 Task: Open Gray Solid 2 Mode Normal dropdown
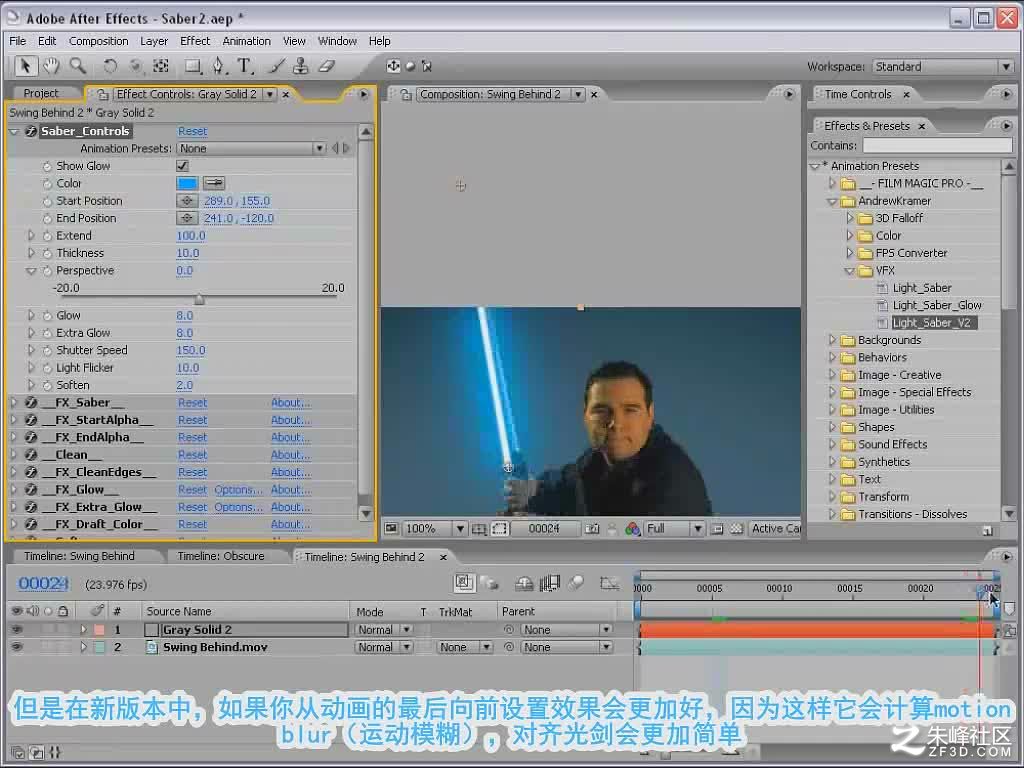tap(384, 630)
